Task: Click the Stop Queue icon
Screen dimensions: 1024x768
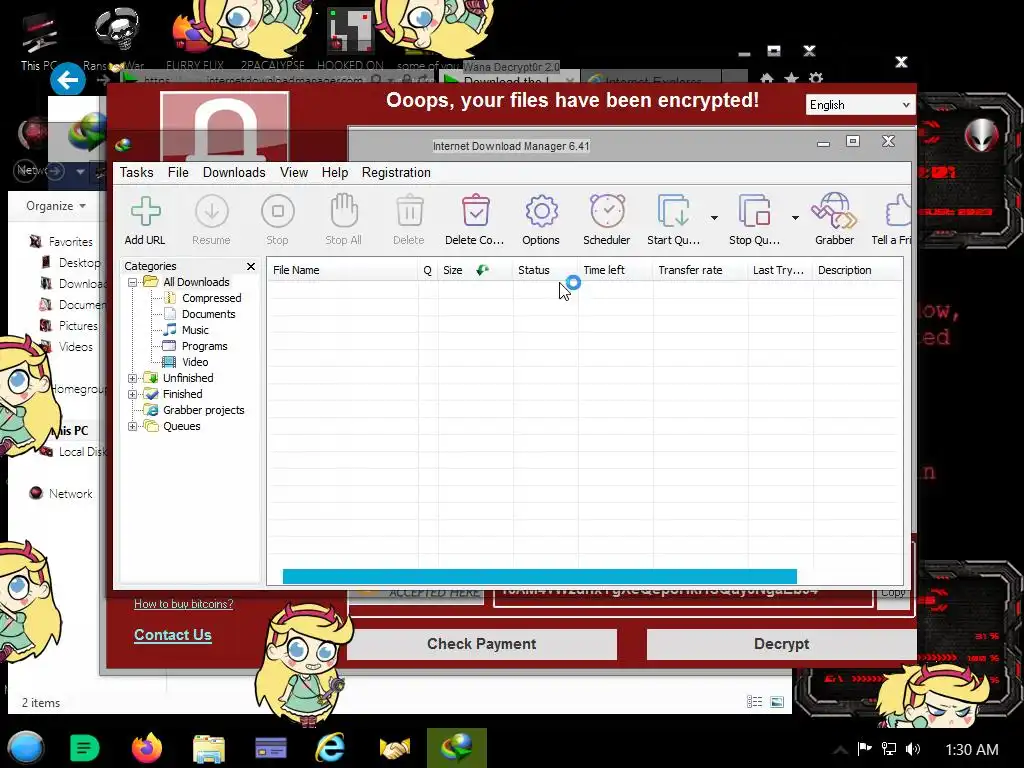Action: 754,210
